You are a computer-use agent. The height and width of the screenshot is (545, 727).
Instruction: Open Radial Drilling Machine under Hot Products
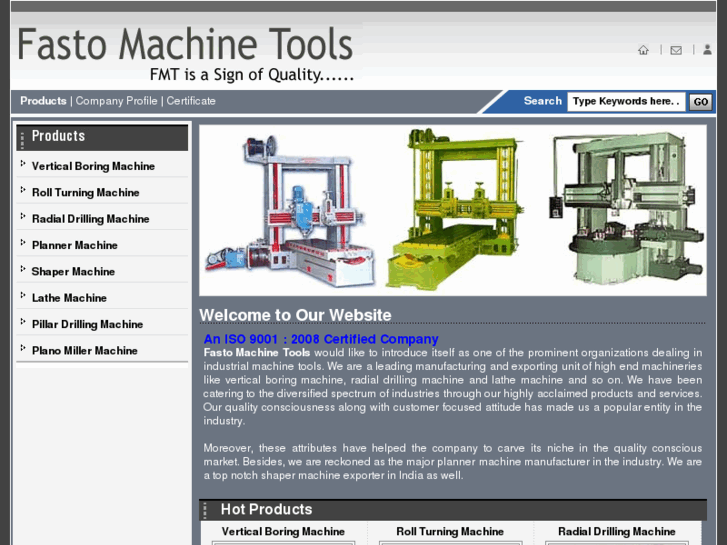tap(617, 532)
